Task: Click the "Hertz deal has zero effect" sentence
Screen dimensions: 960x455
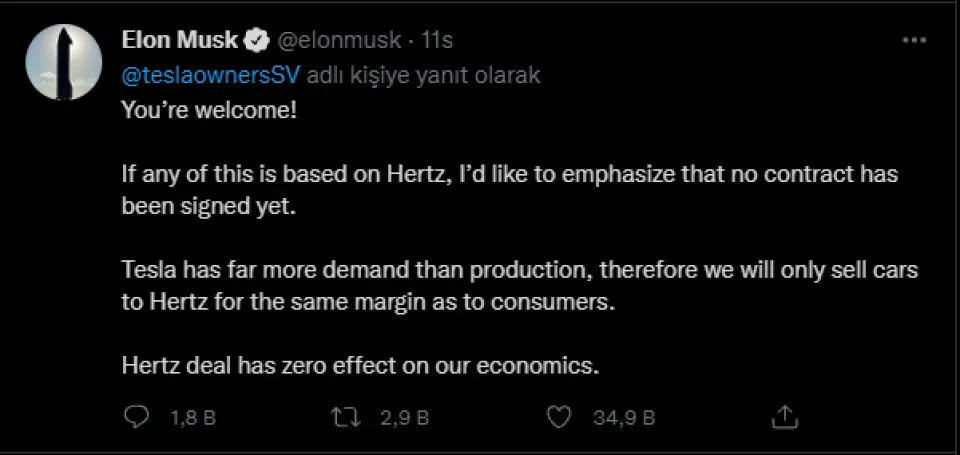Action: (360, 366)
